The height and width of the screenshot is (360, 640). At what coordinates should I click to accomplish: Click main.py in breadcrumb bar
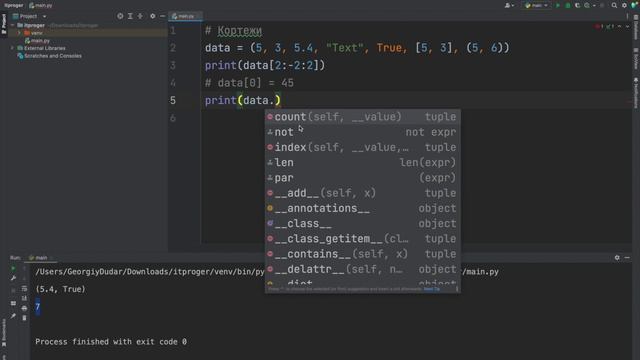41,6
